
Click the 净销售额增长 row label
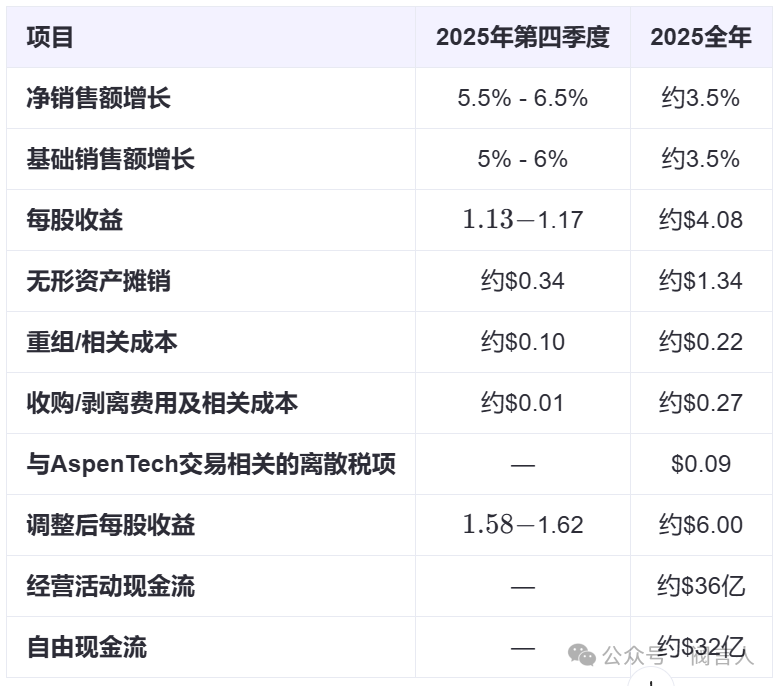pyautogui.click(x=99, y=98)
